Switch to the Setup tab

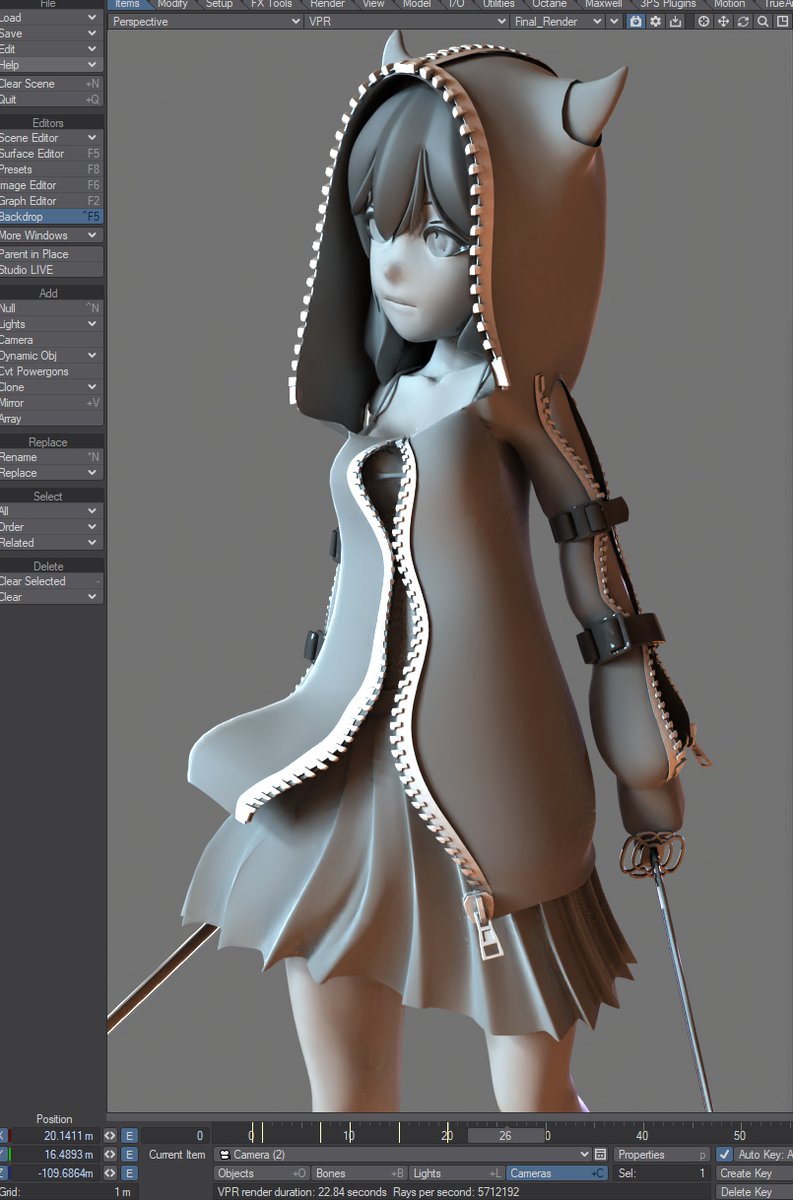pos(219,4)
